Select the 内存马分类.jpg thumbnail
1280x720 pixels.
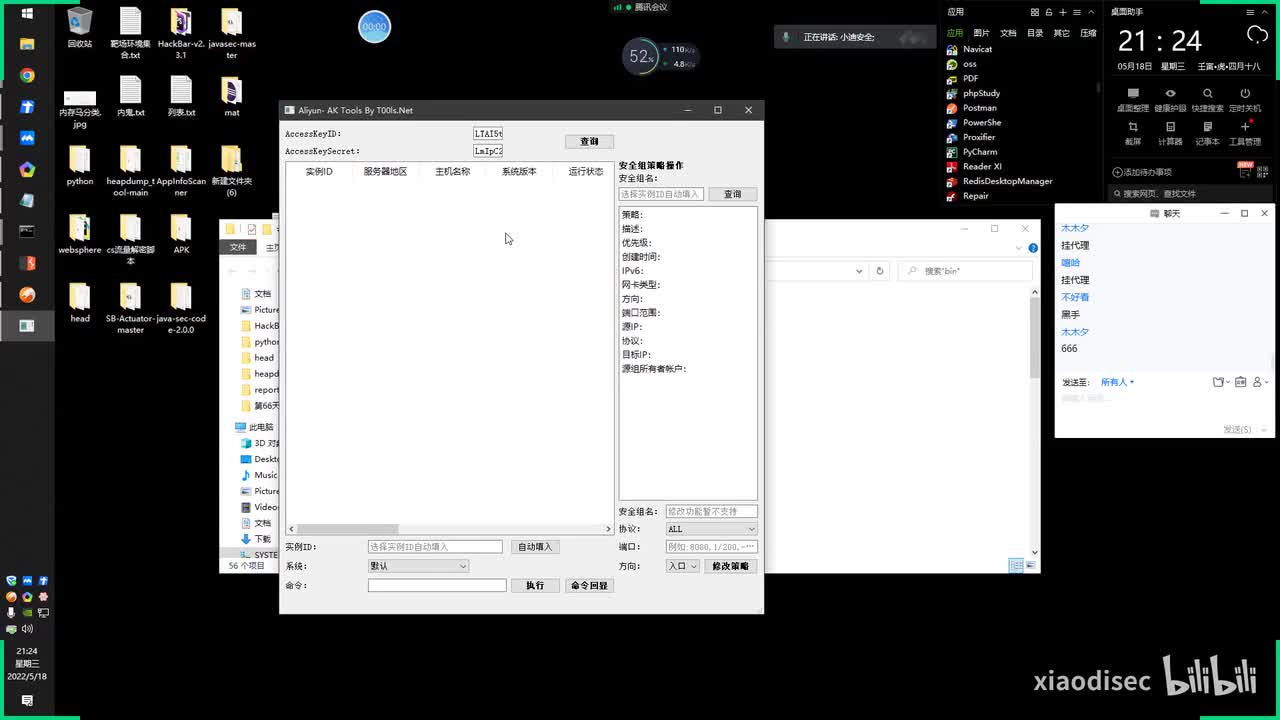tap(80, 109)
